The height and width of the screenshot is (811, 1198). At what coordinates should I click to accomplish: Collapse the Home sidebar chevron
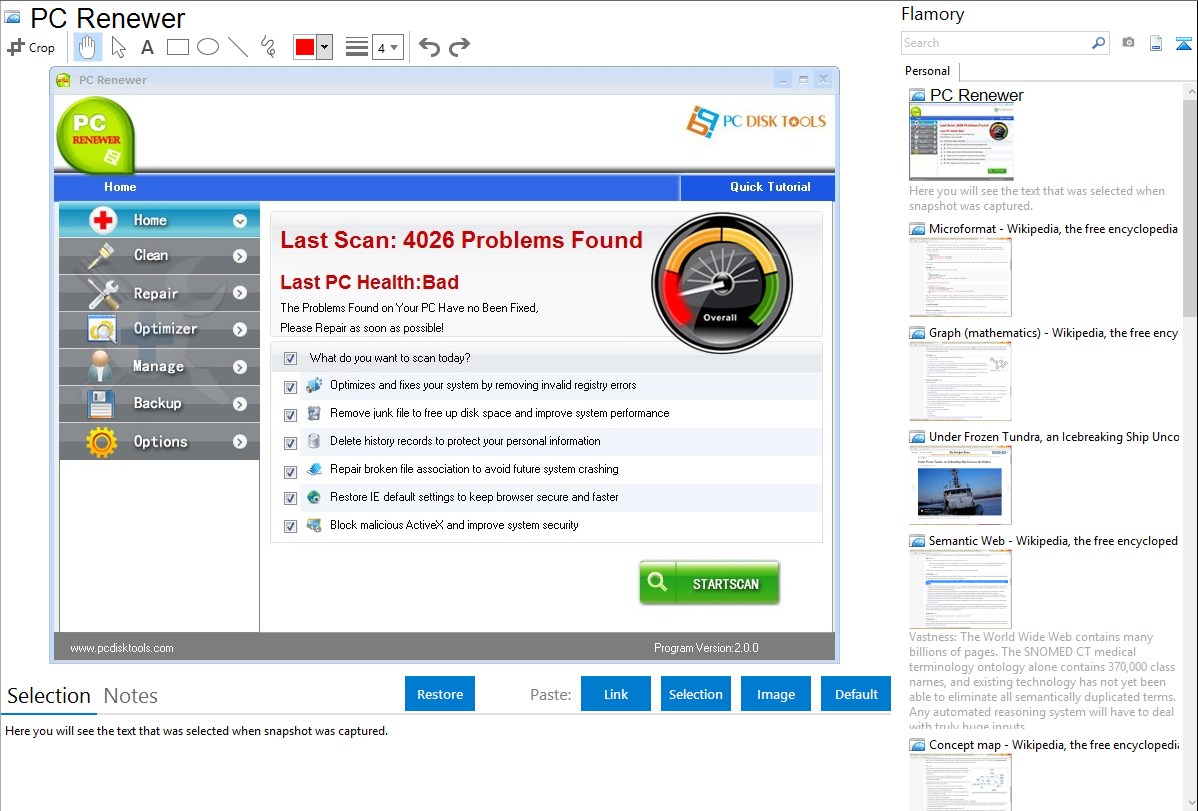(240, 221)
